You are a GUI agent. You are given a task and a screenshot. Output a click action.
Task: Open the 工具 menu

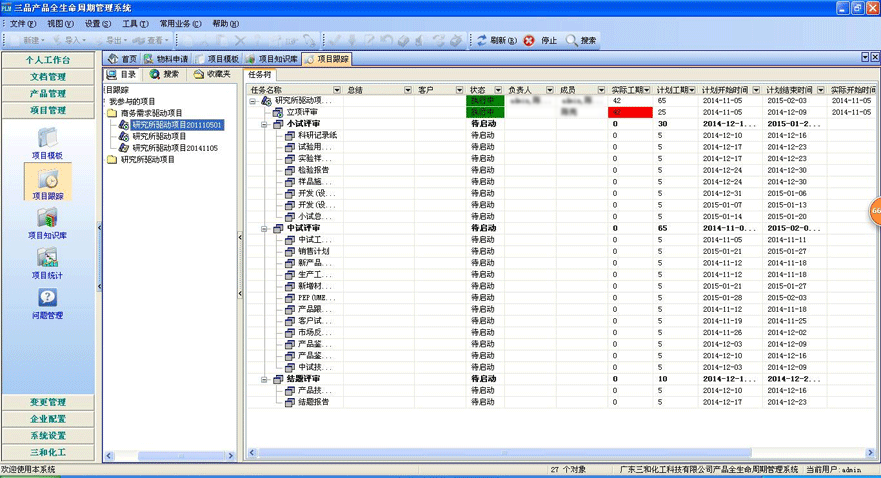point(135,22)
